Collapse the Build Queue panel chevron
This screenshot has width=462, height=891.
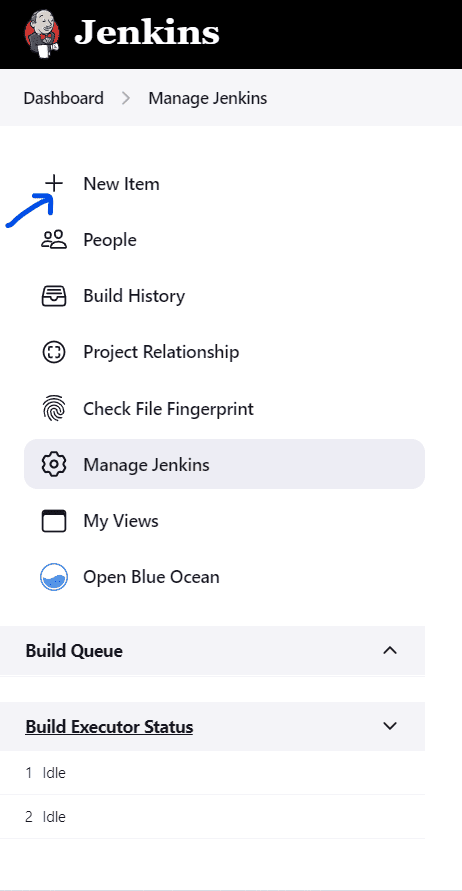390,651
